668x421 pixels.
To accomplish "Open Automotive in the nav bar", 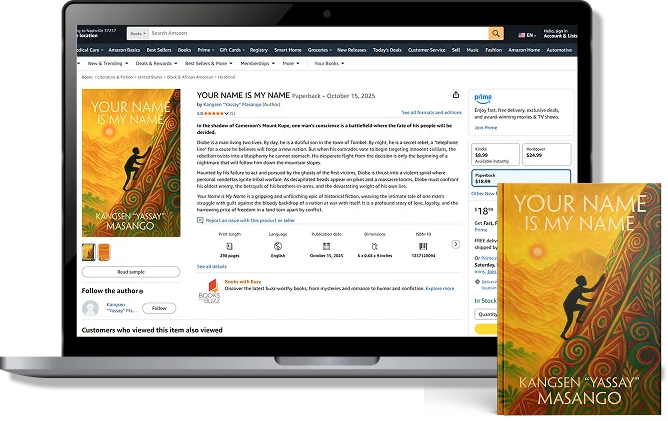I will 559,50.
